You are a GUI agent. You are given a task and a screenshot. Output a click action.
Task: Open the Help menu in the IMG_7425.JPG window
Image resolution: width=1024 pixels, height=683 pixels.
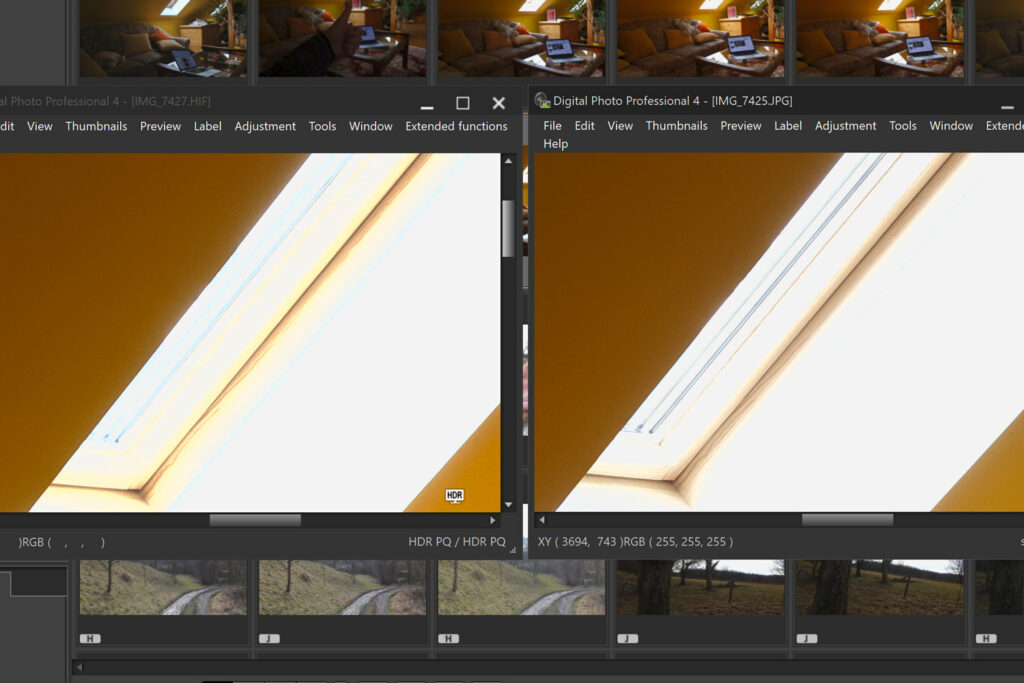[x=555, y=144]
